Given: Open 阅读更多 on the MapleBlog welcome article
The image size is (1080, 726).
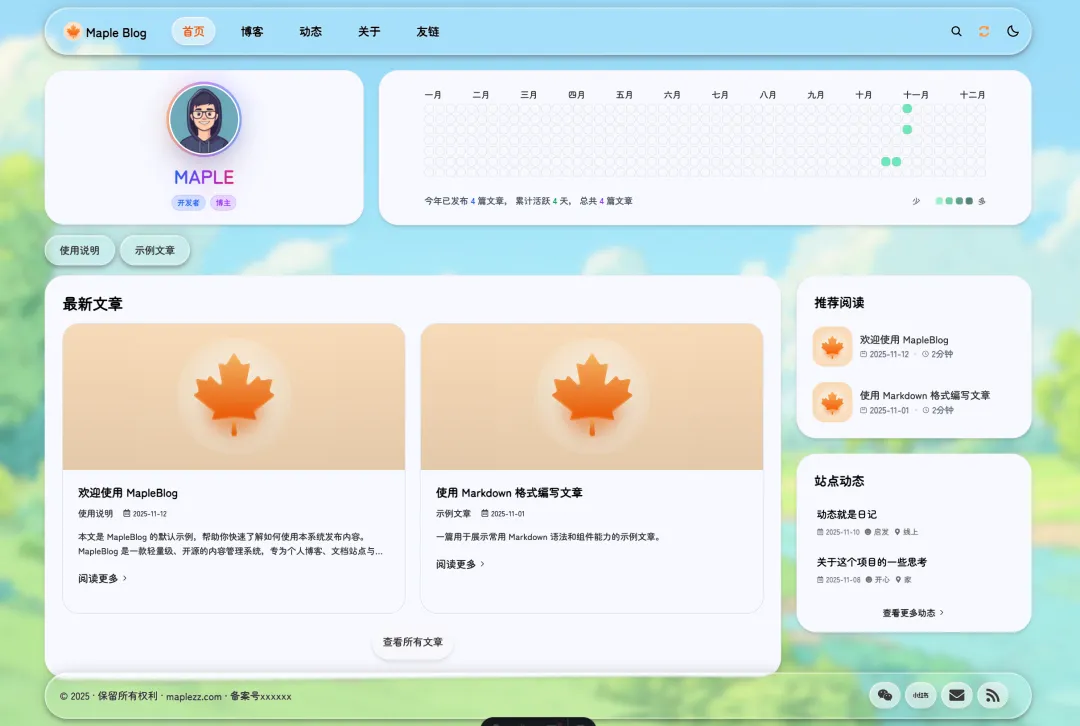Looking at the screenshot, I should [100, 577].
